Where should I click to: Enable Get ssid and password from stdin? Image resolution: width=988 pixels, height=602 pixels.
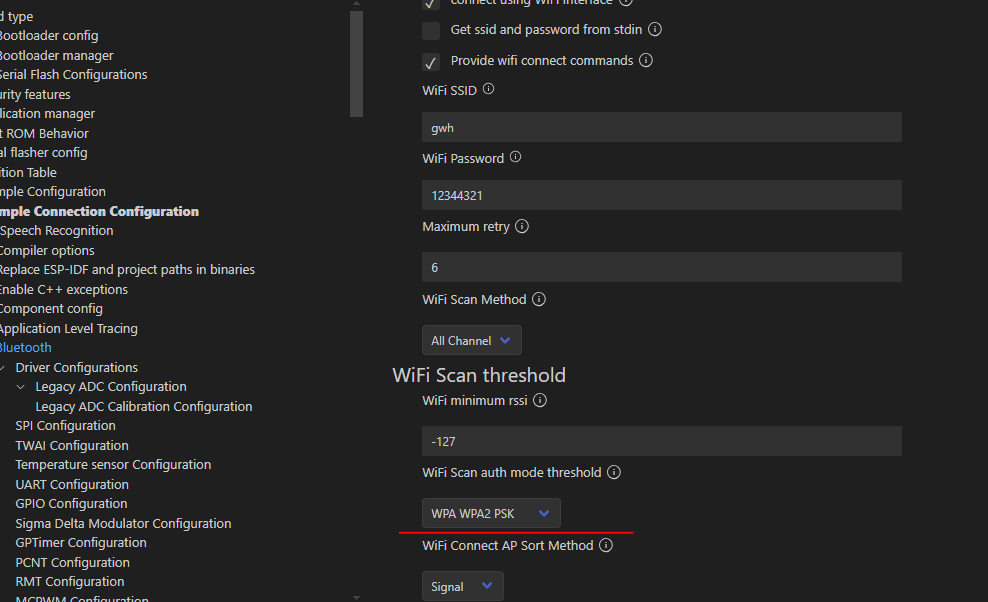[431, 30]
